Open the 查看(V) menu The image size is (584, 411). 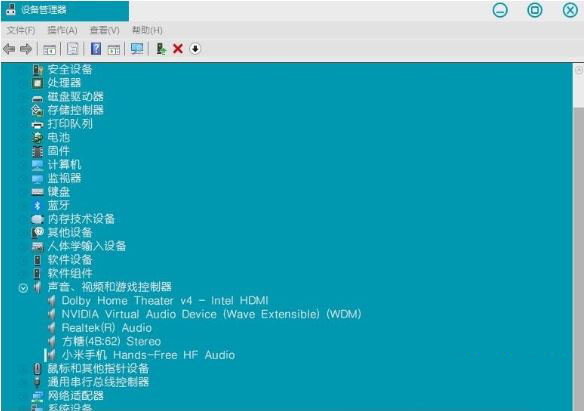(x=105, y=30)
